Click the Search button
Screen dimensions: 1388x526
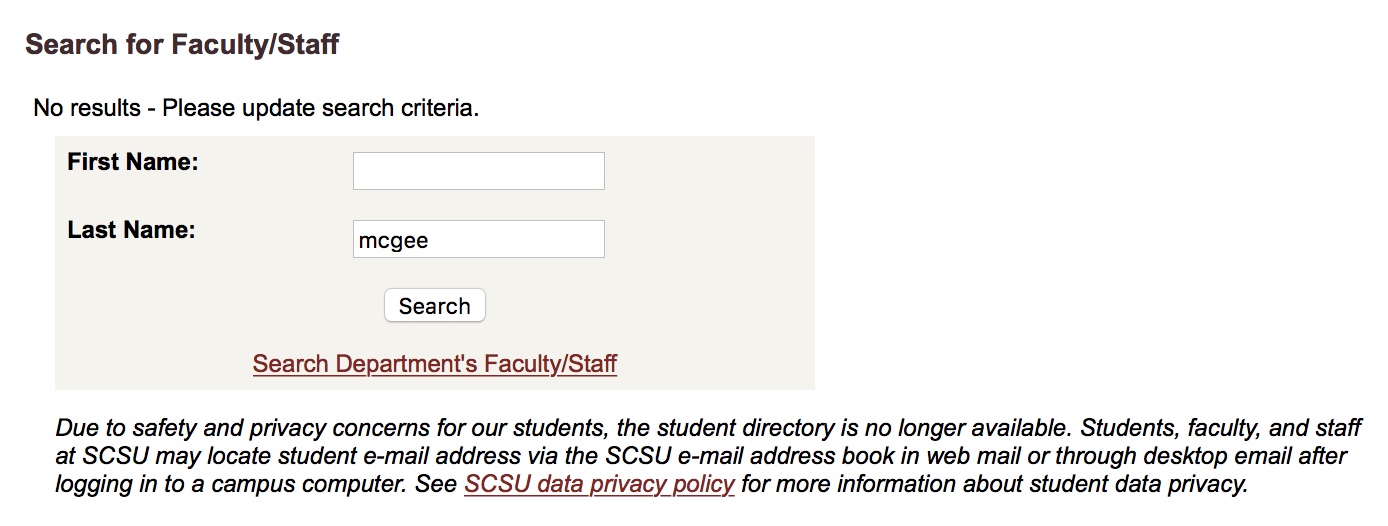(x=435, y=306)
